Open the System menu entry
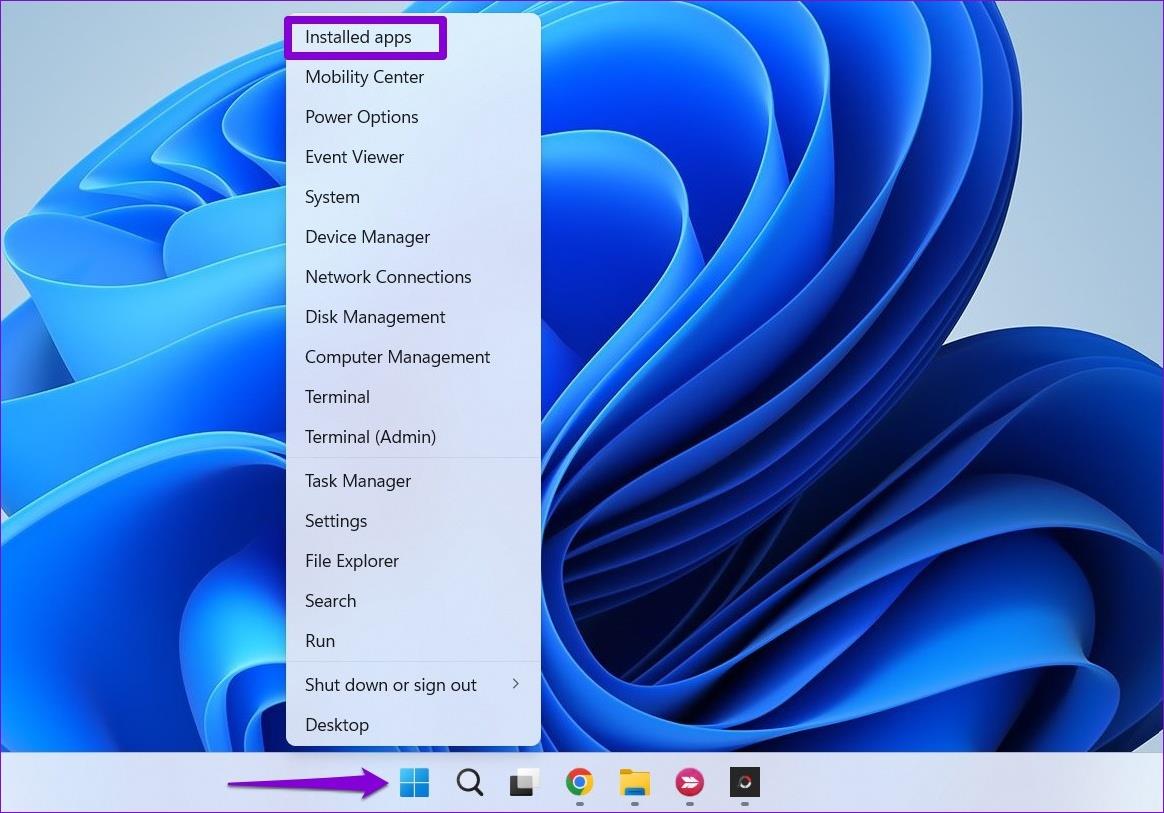 click(332, 197)
